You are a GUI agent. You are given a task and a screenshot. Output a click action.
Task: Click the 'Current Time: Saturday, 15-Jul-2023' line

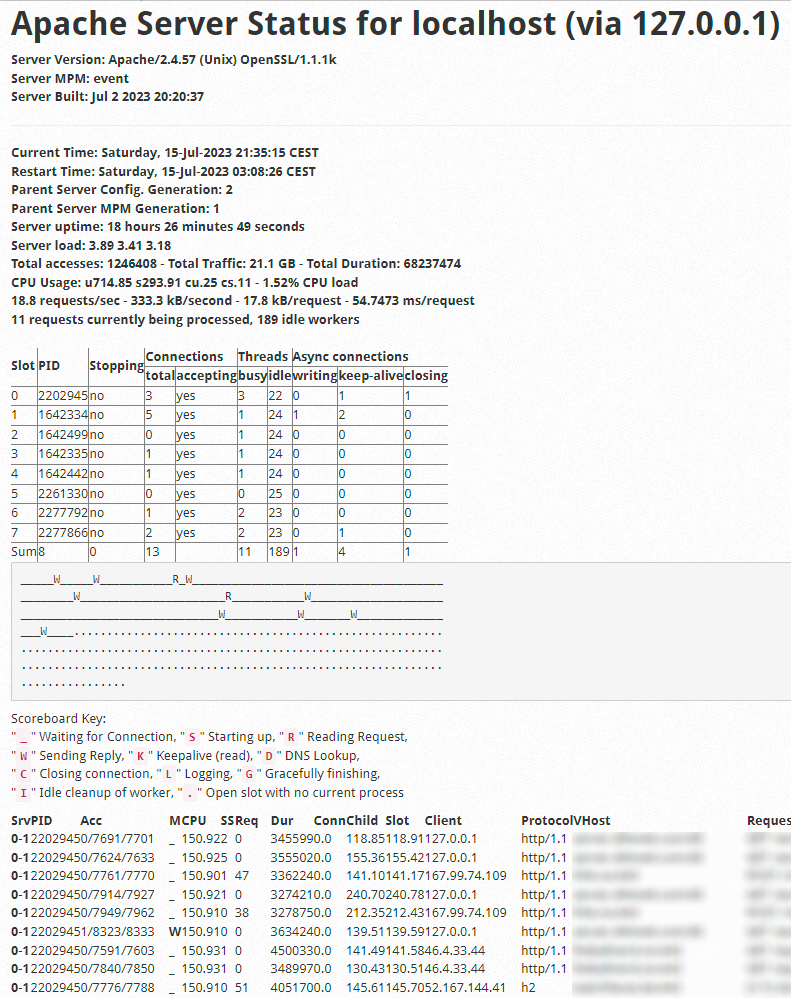165,153
